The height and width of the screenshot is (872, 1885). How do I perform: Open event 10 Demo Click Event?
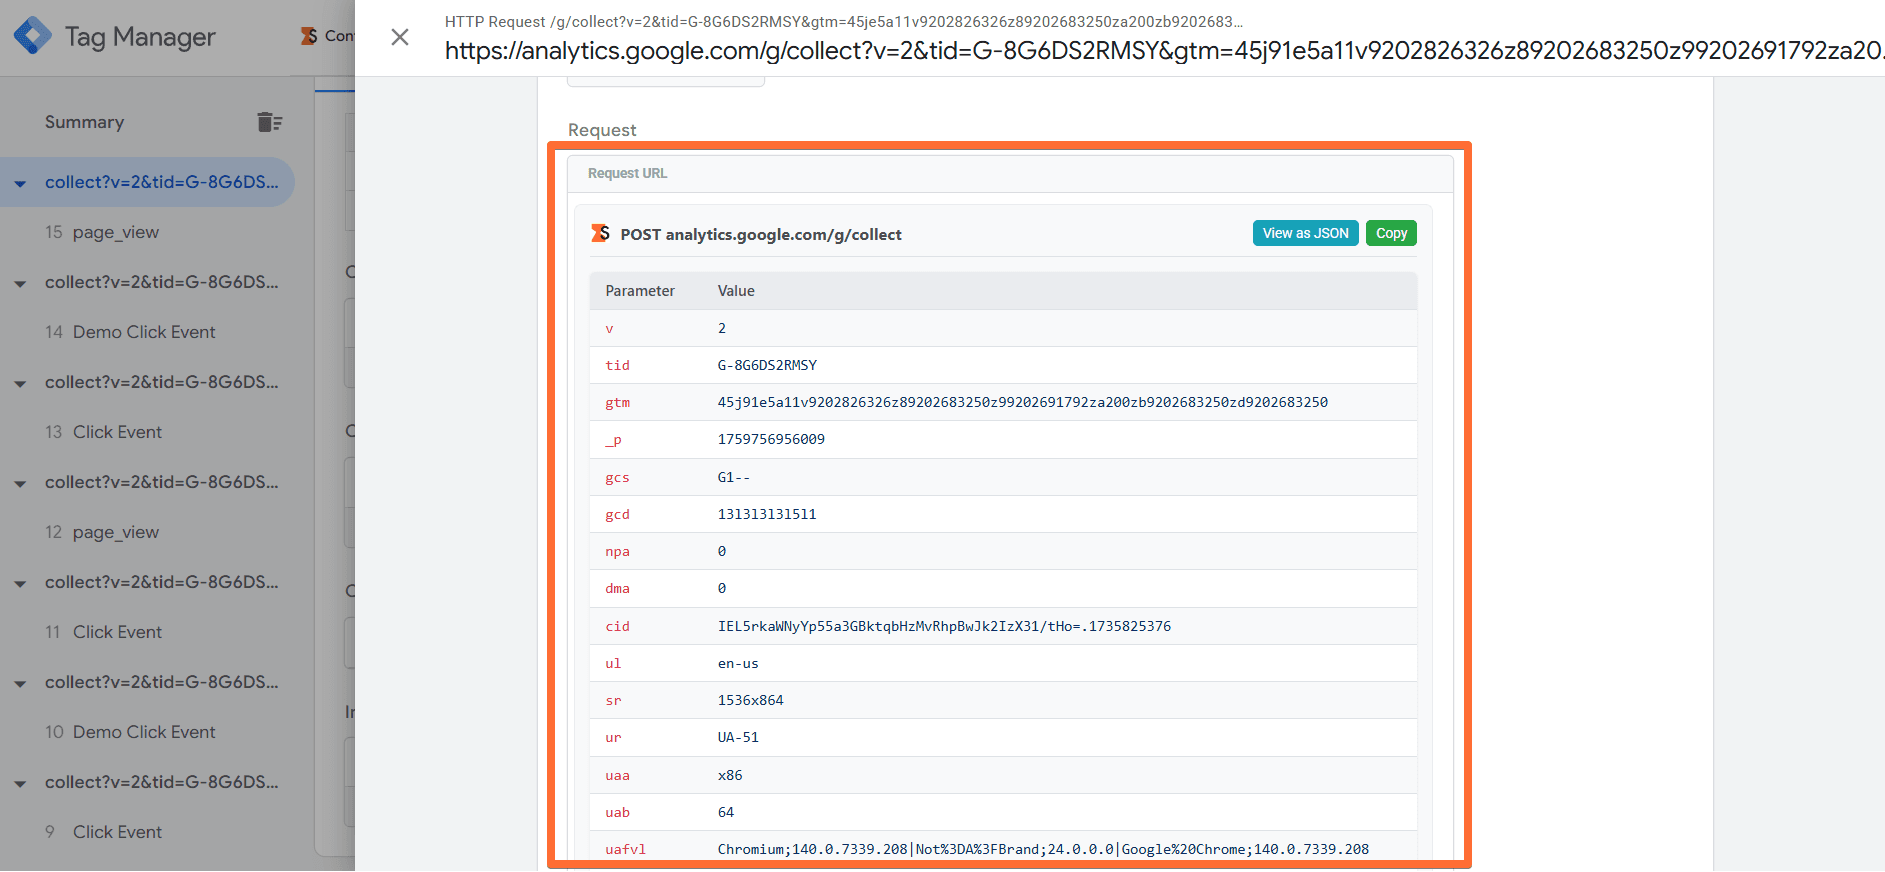point(143,732)
